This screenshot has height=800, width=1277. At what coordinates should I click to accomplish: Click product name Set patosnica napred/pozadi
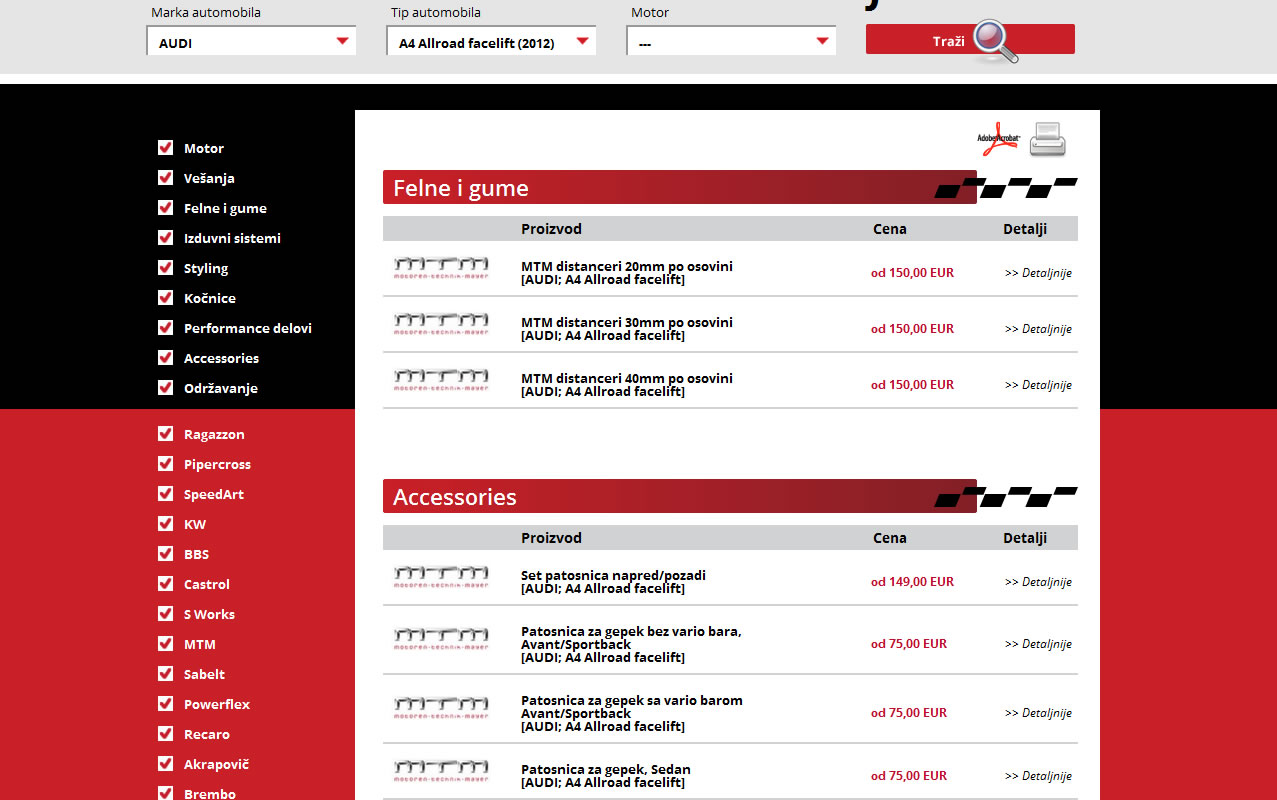pos(613,575)
